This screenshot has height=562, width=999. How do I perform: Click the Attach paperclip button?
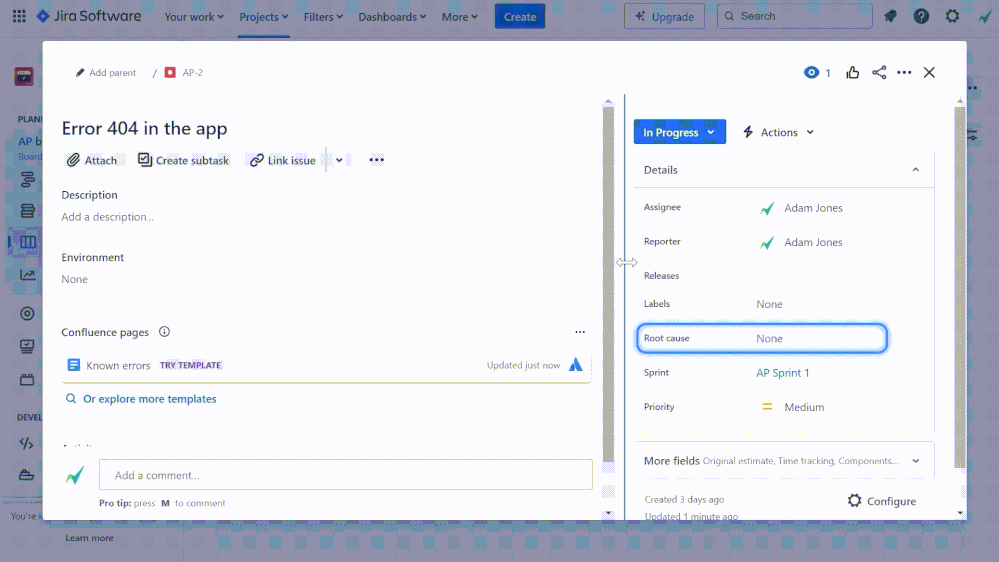pos(92,161)
